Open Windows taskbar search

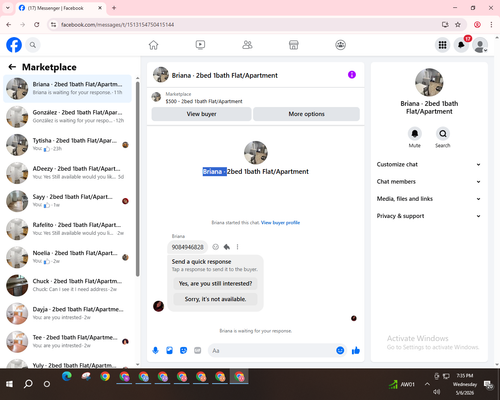click(28, 384)
